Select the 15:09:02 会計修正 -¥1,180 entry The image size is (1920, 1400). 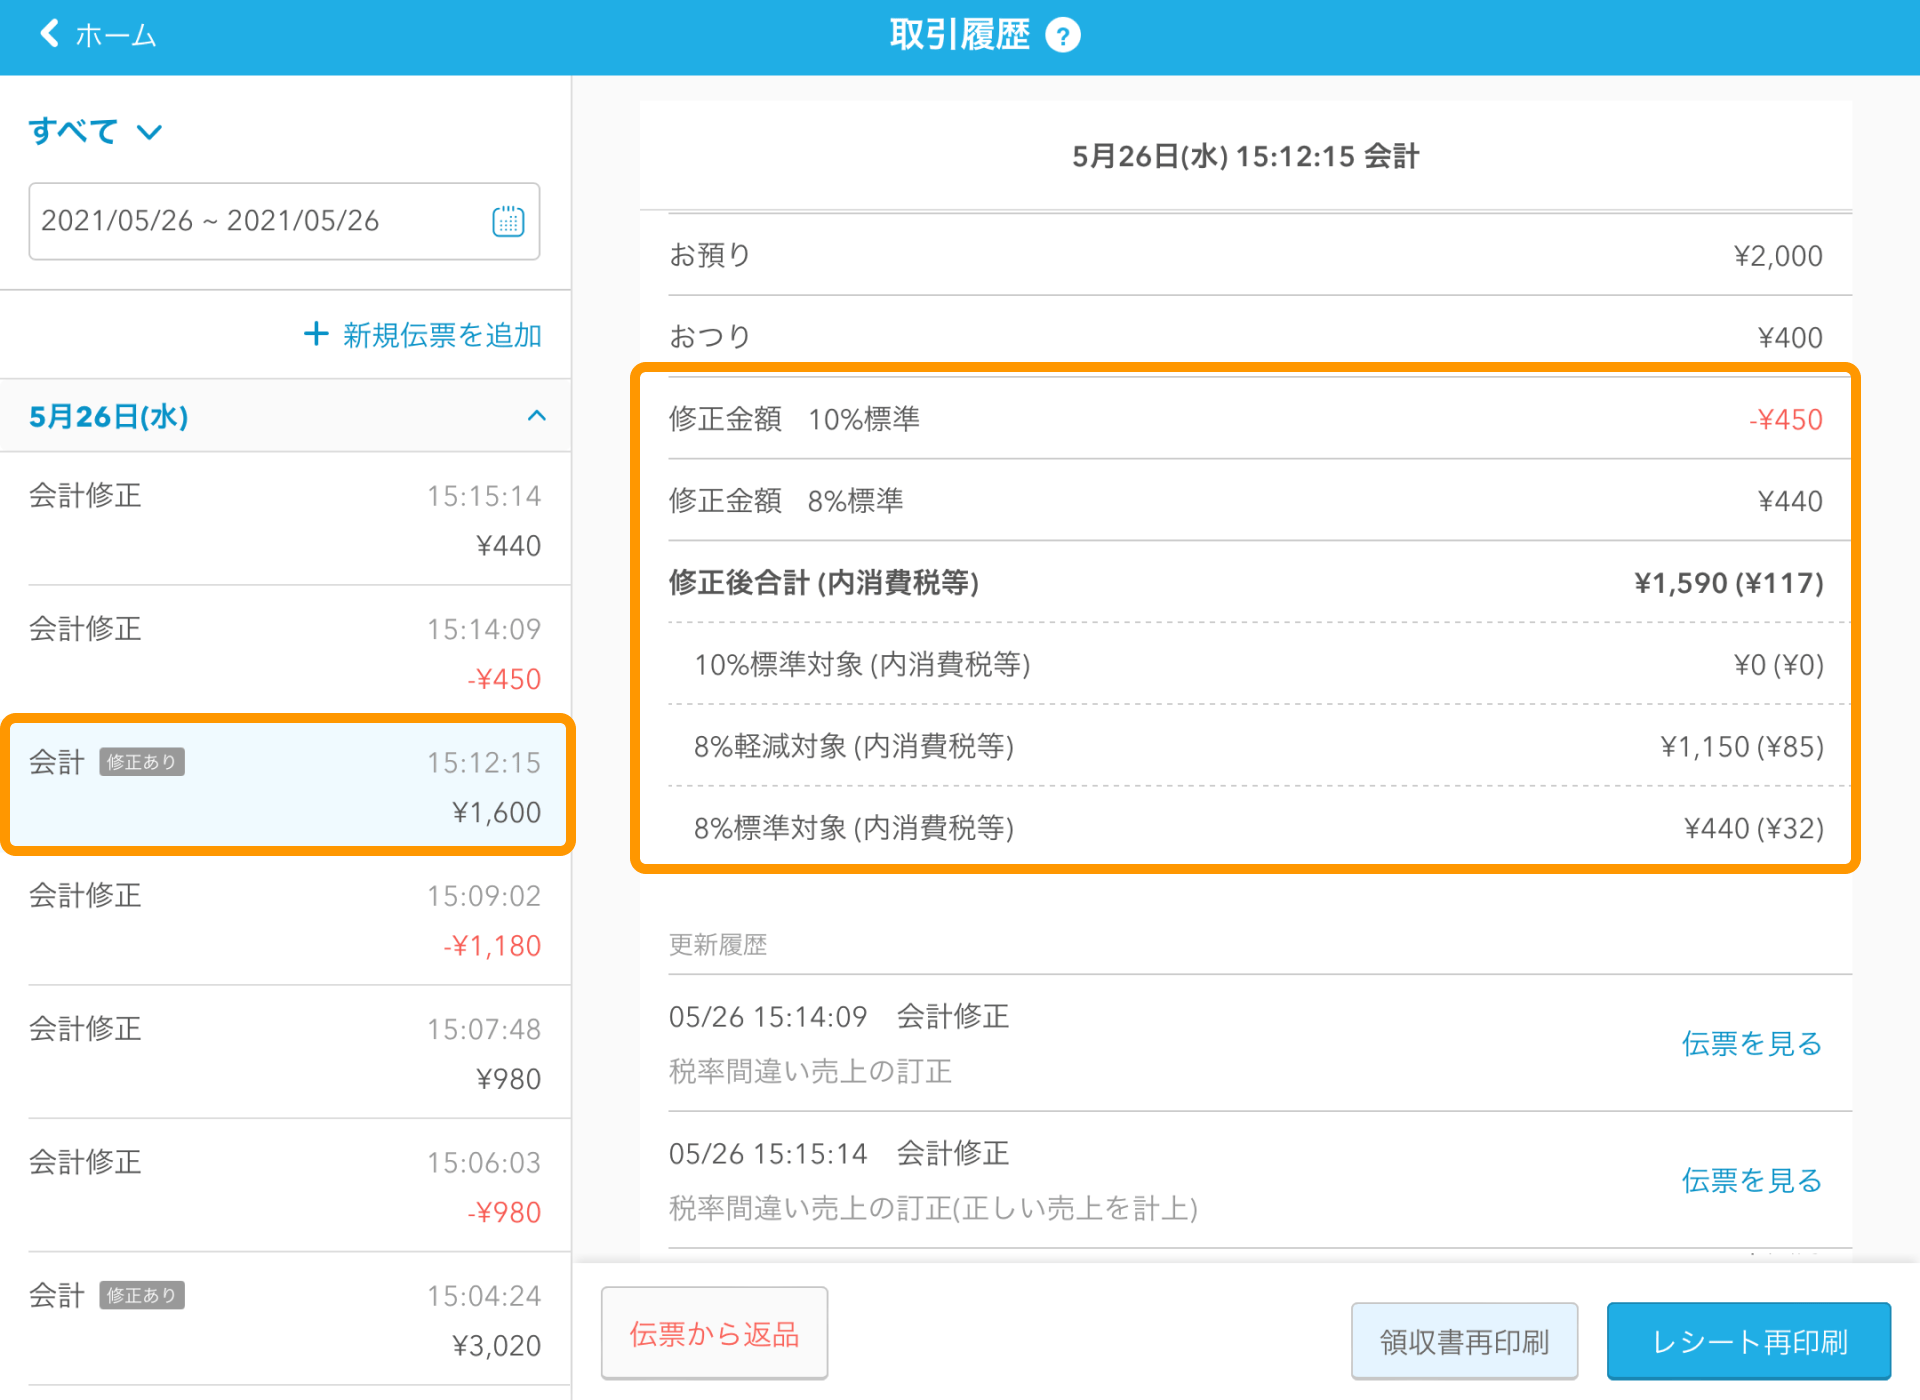[285, 920]
